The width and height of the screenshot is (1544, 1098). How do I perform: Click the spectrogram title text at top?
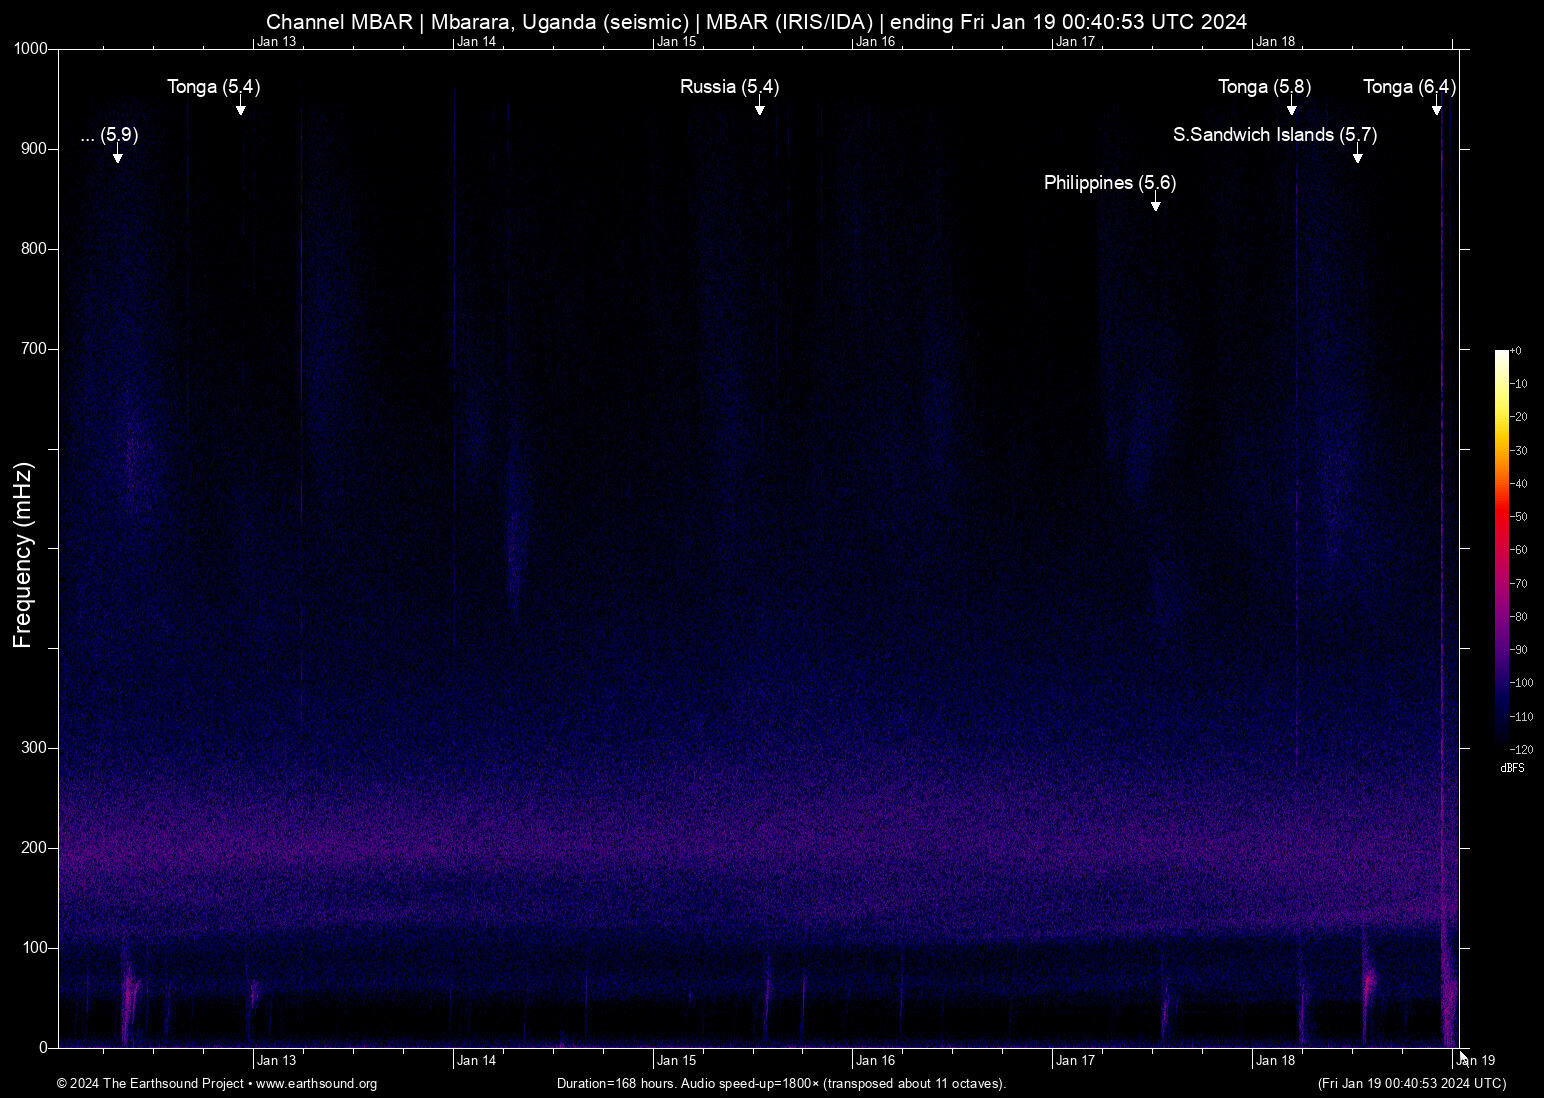[756, 22]
